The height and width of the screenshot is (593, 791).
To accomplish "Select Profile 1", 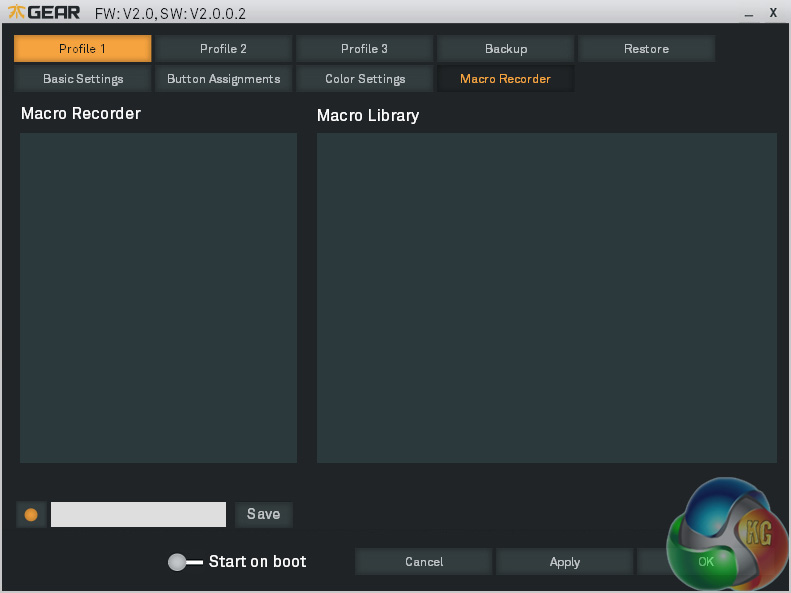I will pyautogui.click(x=83, y=49).
